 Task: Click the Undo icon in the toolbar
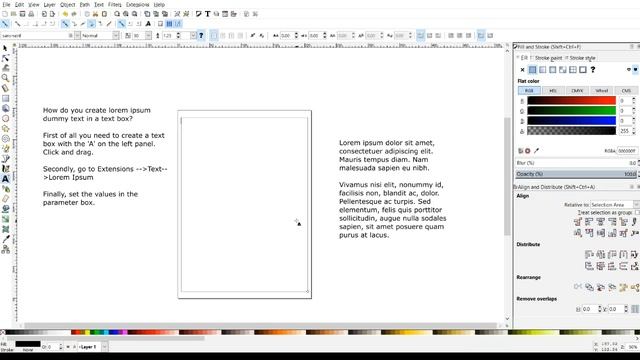[x=65, y=14]
